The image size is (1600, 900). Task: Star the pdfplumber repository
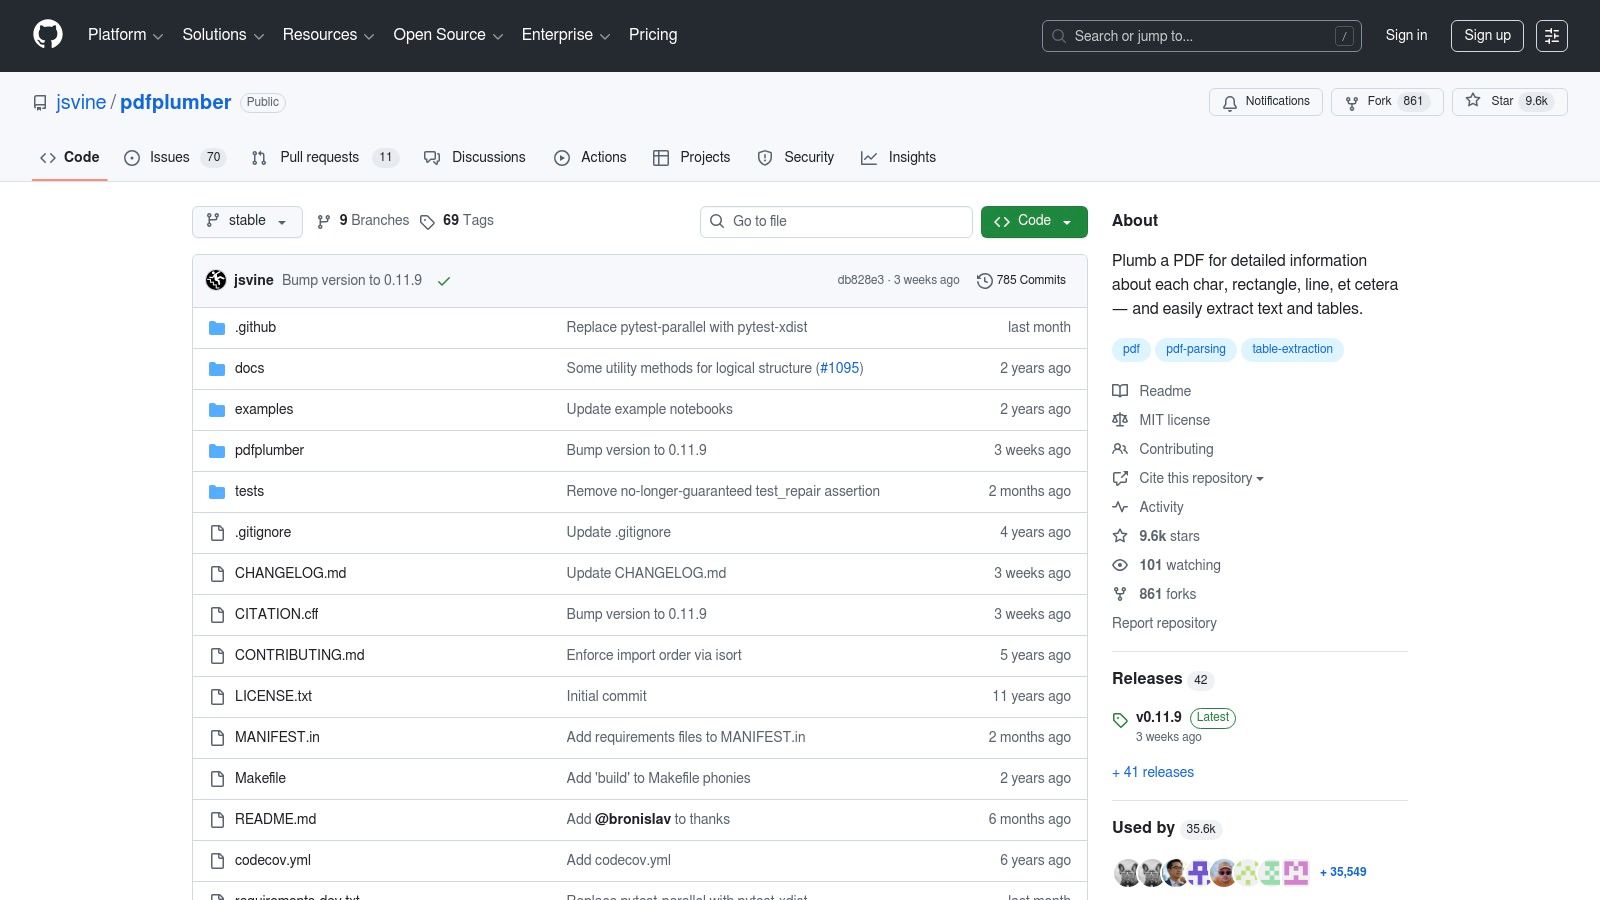(1490, 102)
